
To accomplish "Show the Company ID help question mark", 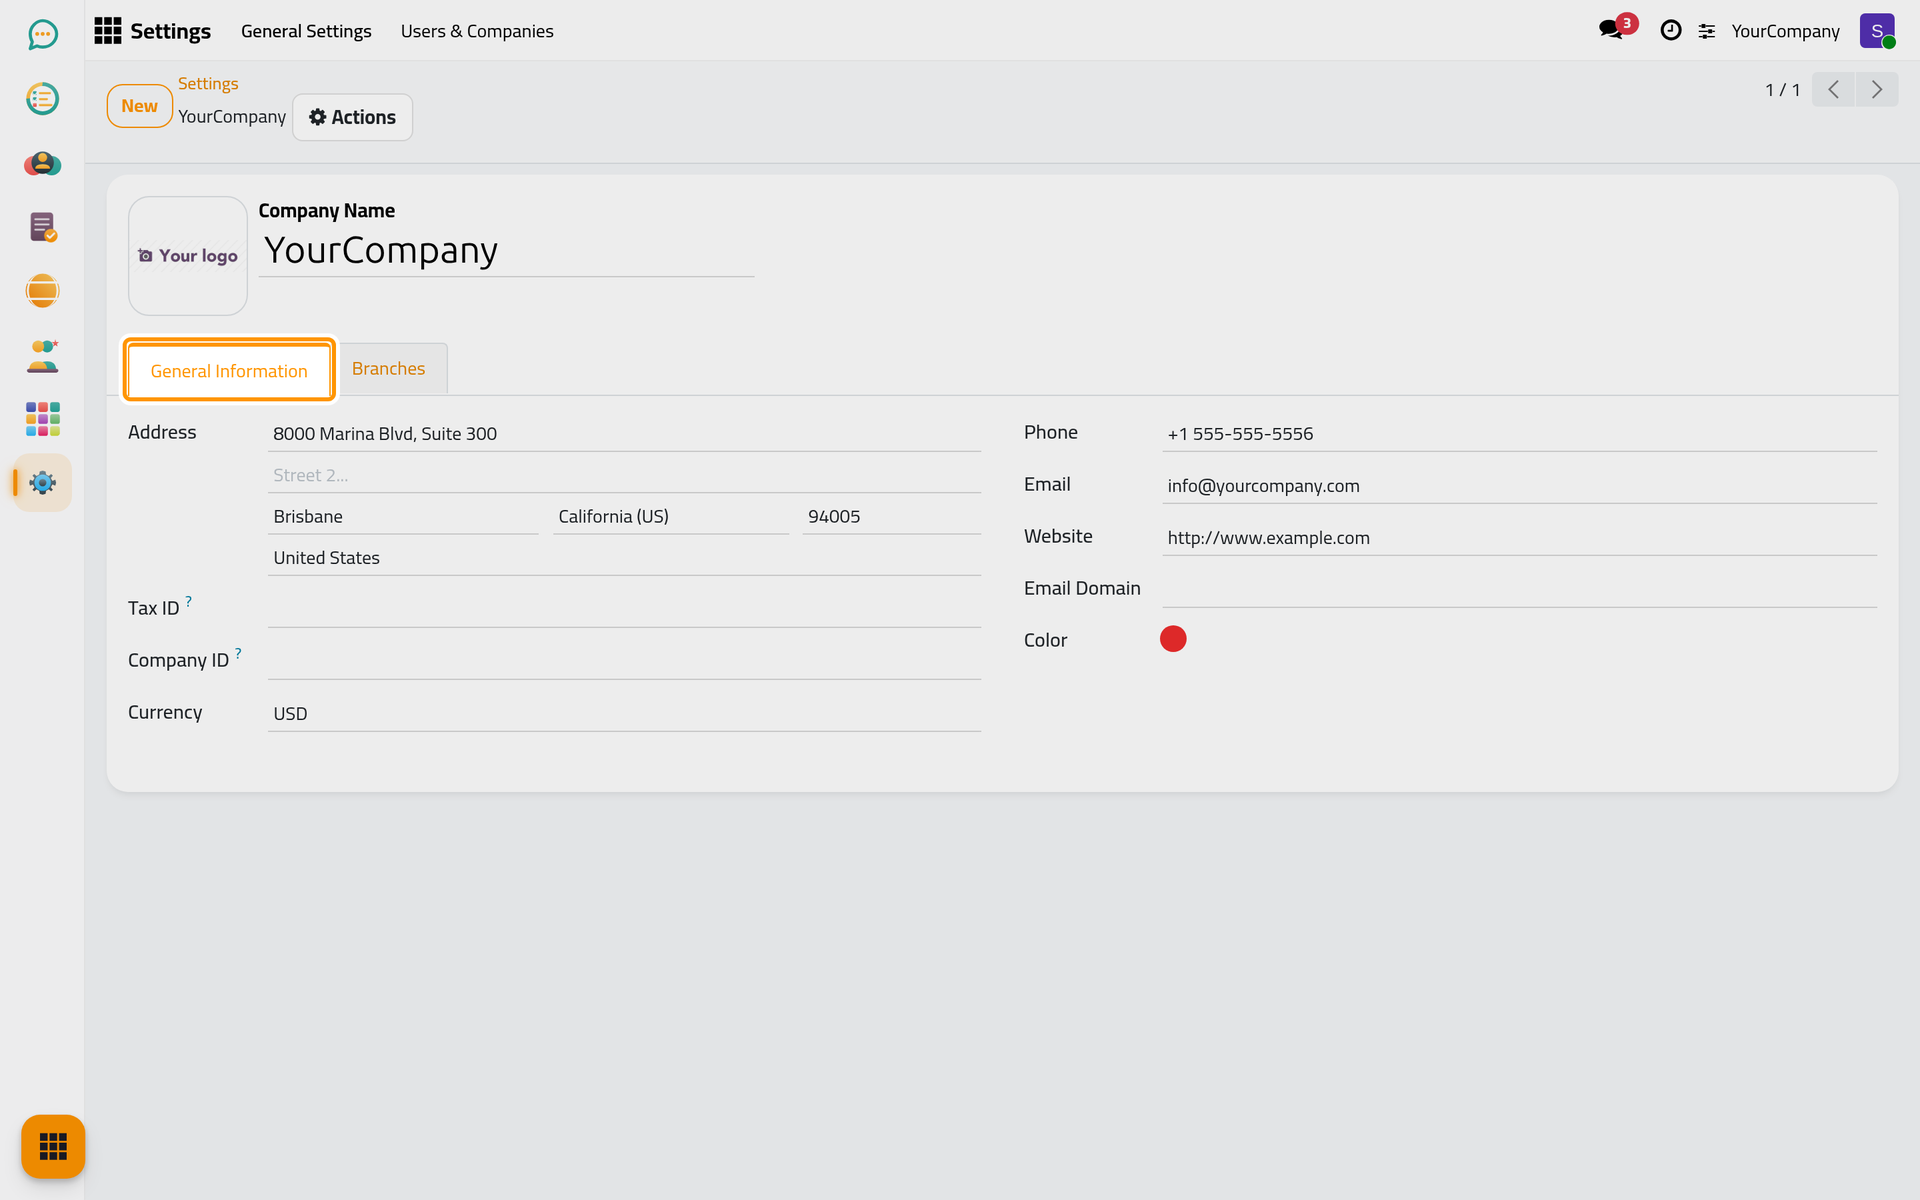I will [238, 653].
